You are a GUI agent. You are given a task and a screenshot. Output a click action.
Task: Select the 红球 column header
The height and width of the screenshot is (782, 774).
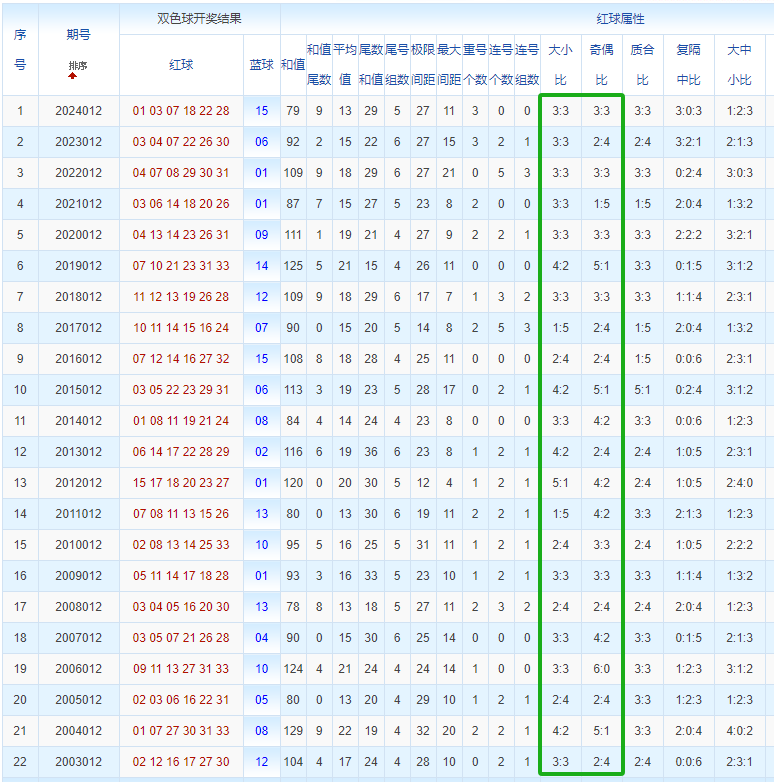click(x=181, y=65)
